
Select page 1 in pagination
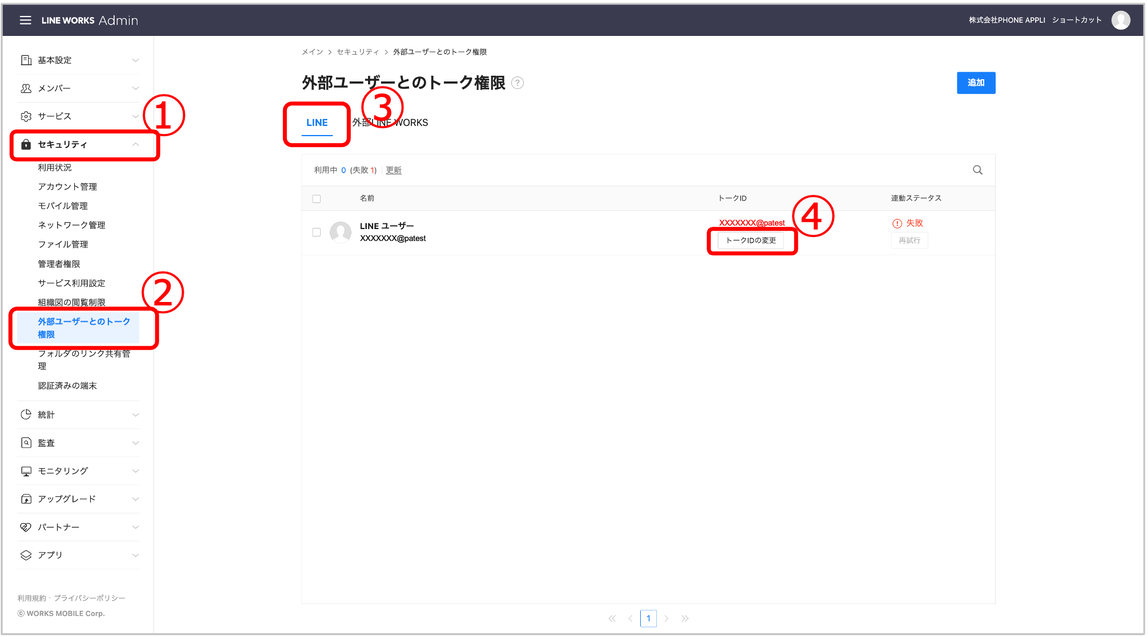click(649, 619)
